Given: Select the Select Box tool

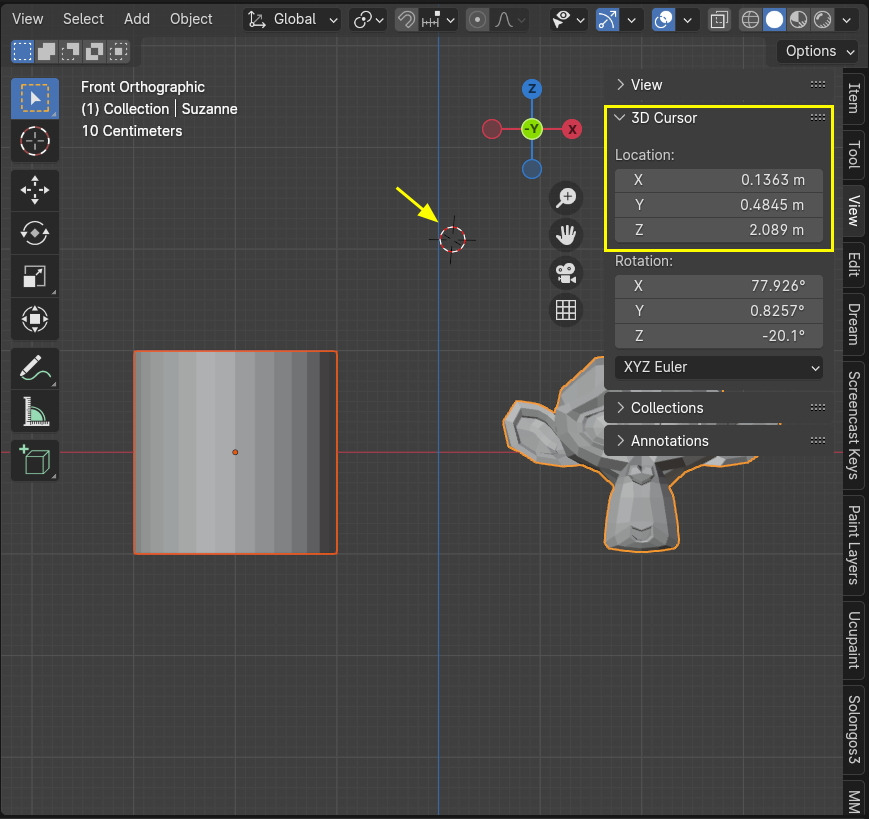Looking at the screenshot, I should click(35, 99).
